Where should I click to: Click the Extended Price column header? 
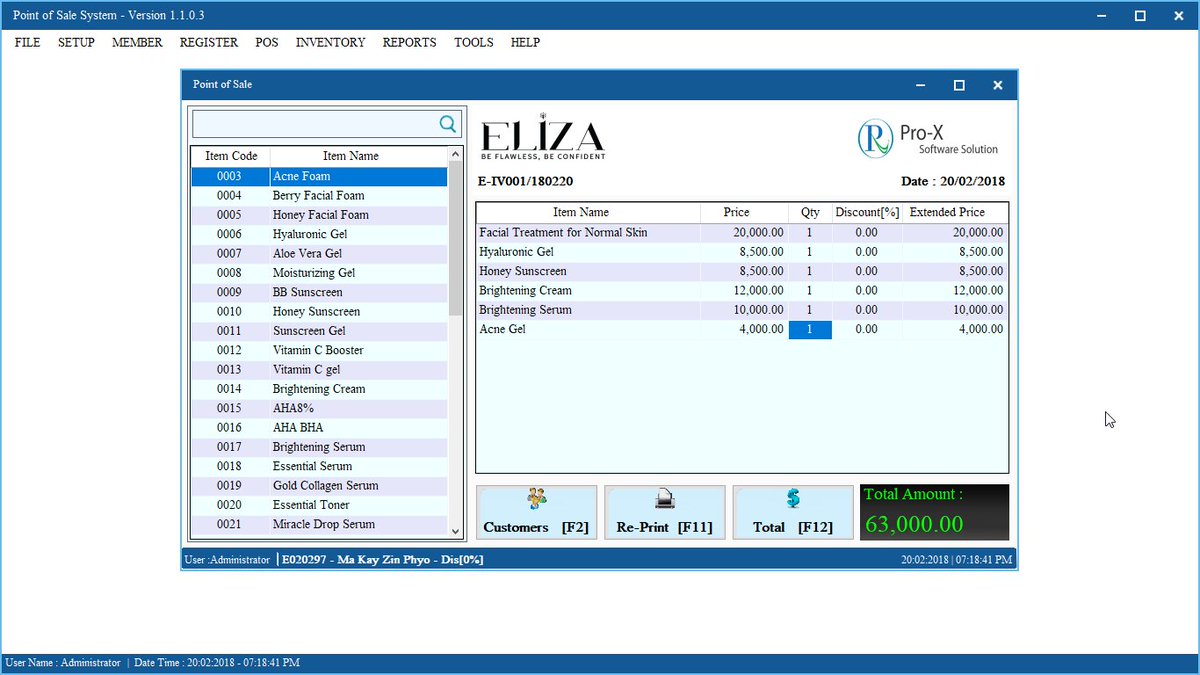(947, 212)
